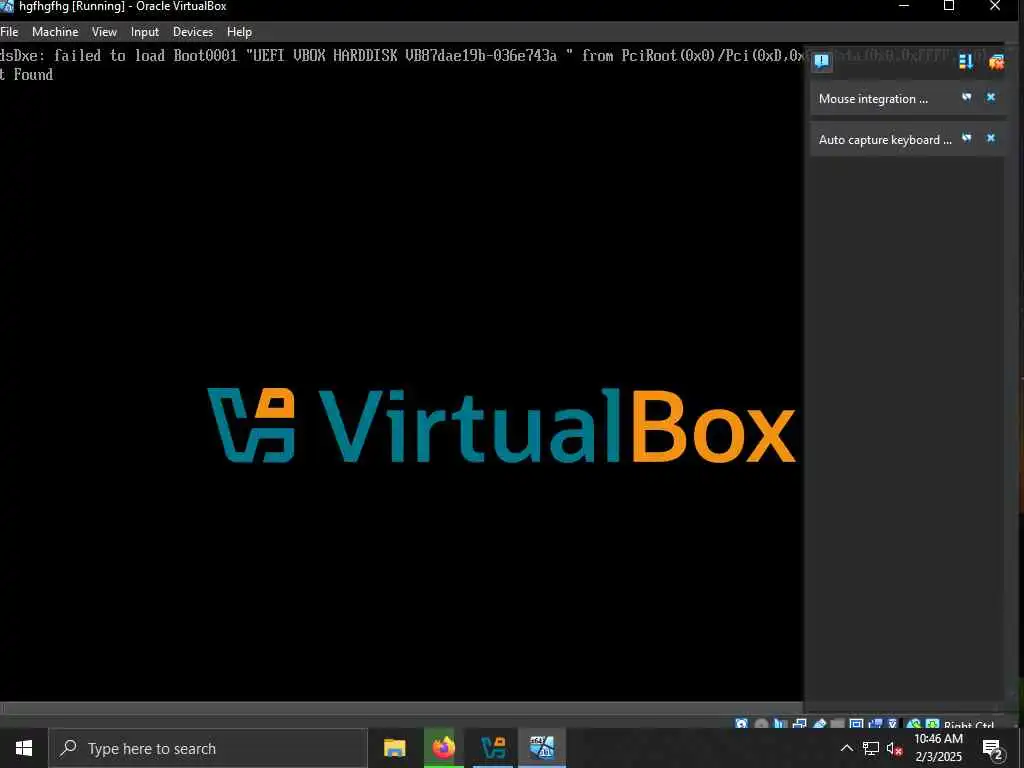
Task: Click the VirtualBox logo in the VM screen
Action: [502, 425]
